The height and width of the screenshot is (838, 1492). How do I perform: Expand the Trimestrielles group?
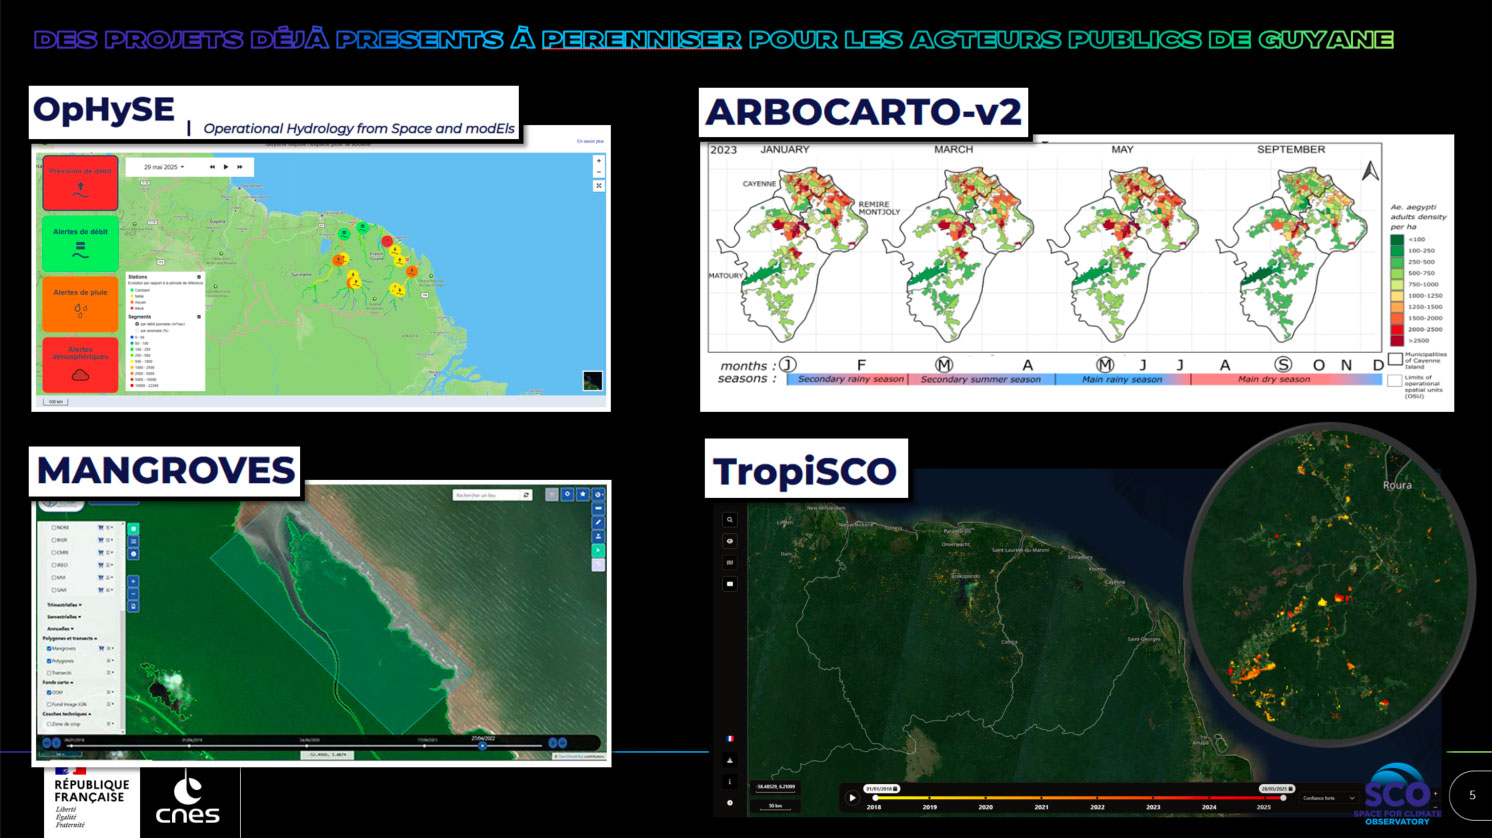(65, 605)
